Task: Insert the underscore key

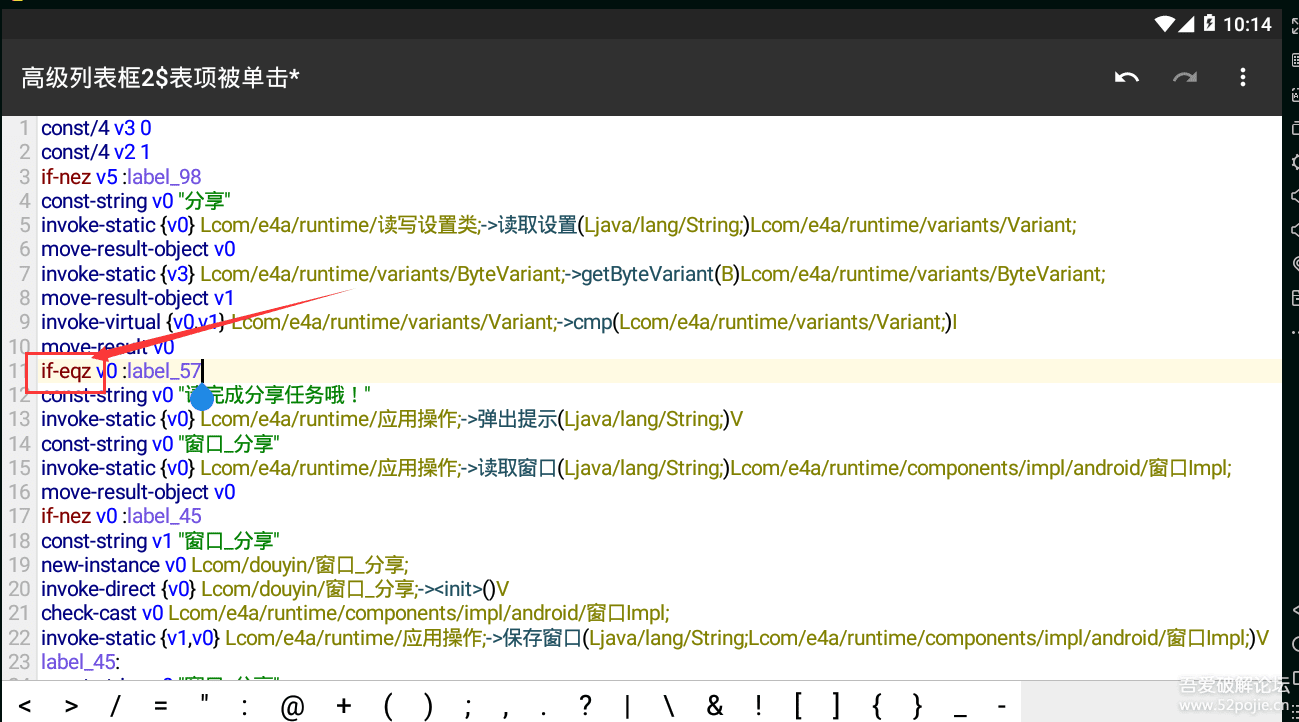Action: pos(961,716)
